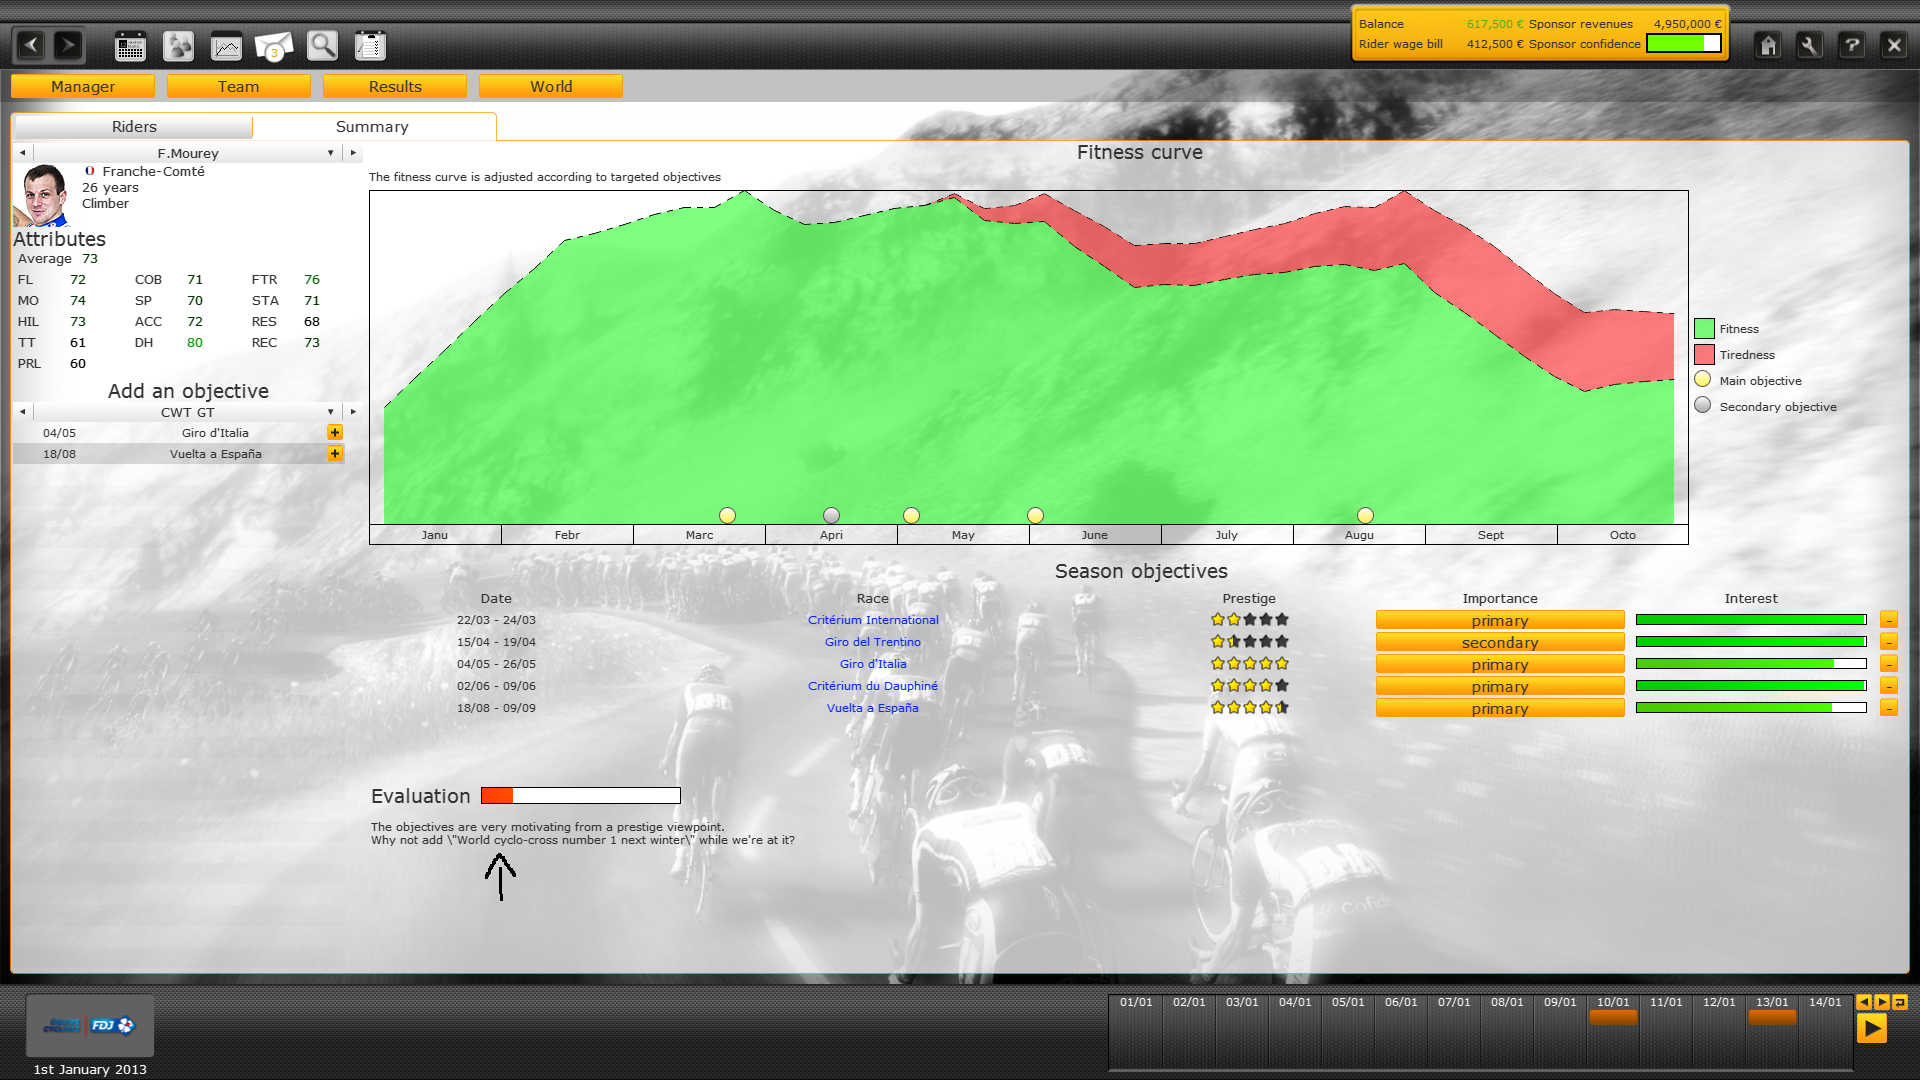This screenshot has height=1080, width=1920.
Task: Open the Results menu
Action: [x=395, y=87]
